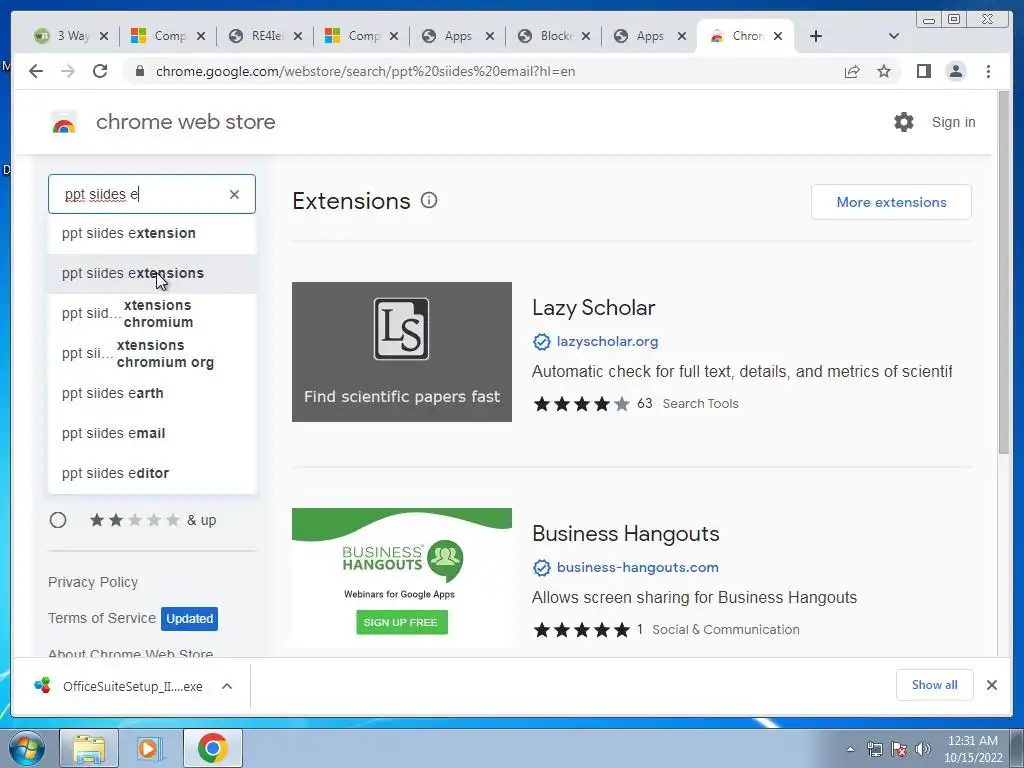This screenshot has height=768, width=1024.
Task: Click Lazy Scholar star rating
Action: (x=581, y=404)
